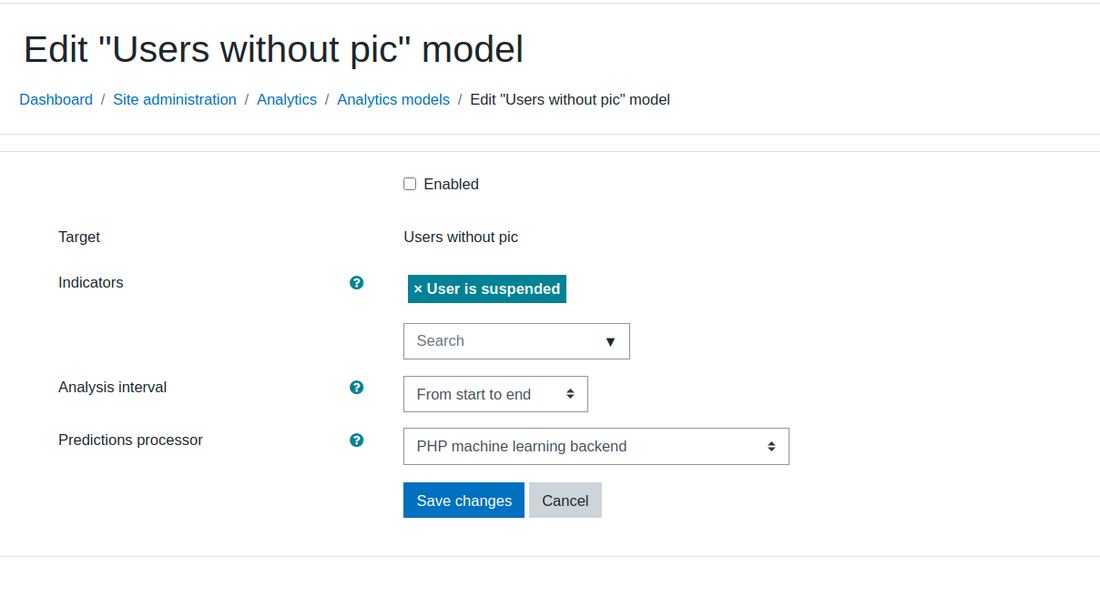Screen dimensions: 1100x597
Task: Expand the indicators Search dropdown arrow
Action: coord(610,342)
